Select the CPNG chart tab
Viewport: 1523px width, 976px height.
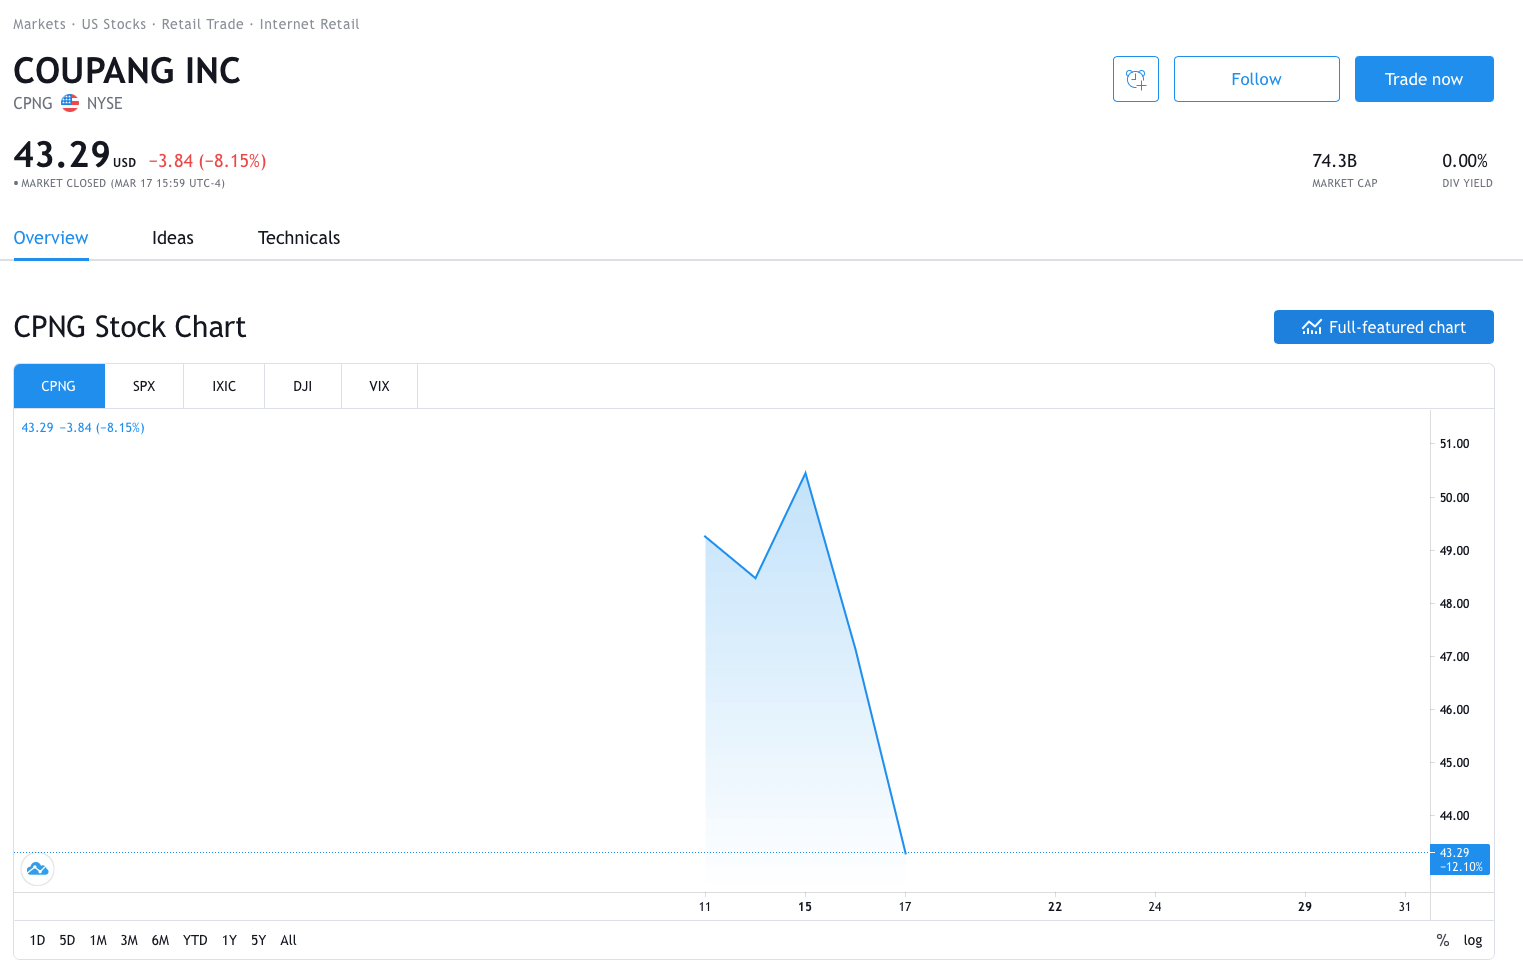(x=59, y=386)
